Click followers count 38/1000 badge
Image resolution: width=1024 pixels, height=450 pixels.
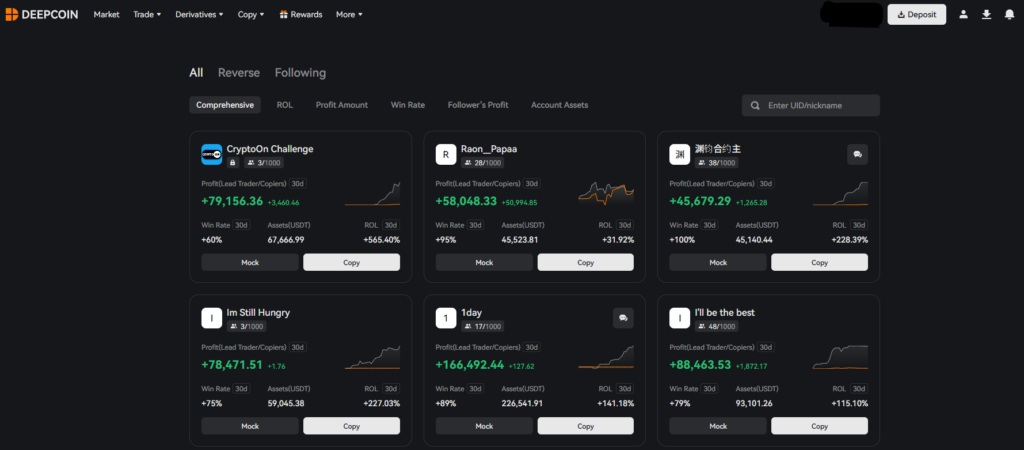[717, 163]
